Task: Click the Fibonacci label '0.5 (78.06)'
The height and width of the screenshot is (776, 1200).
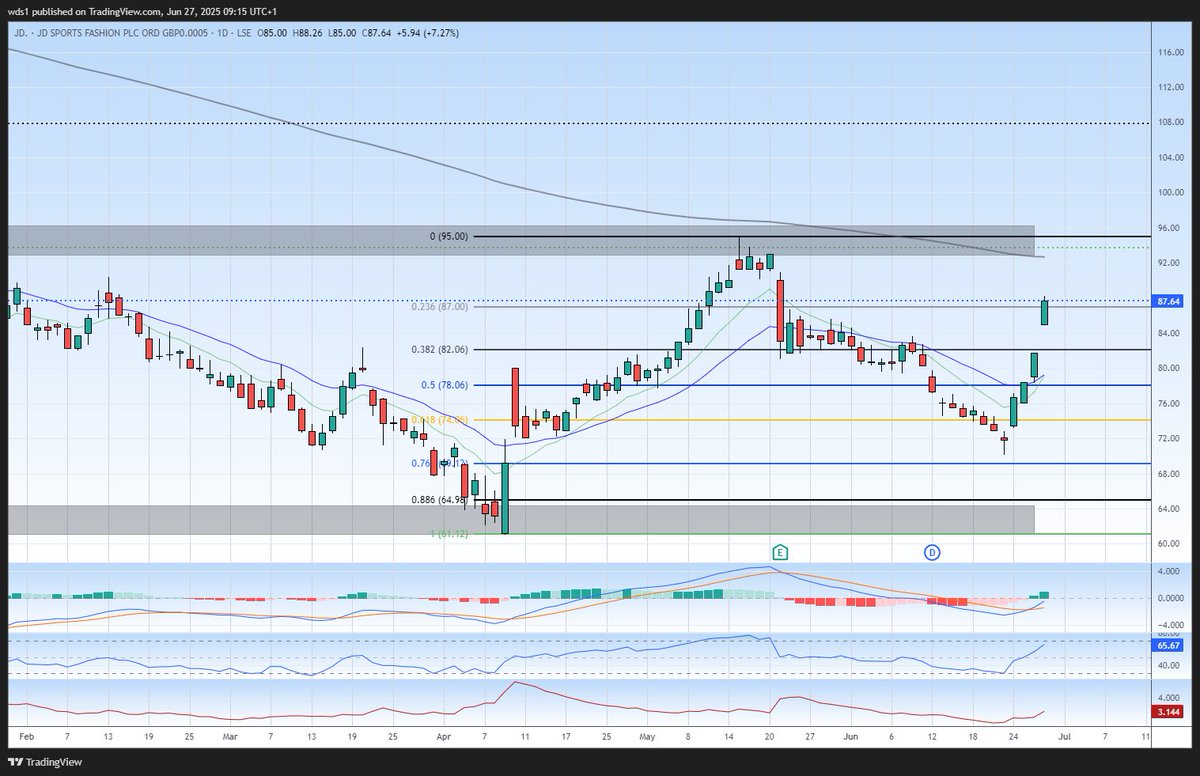Action: click(x=444, y=385)
